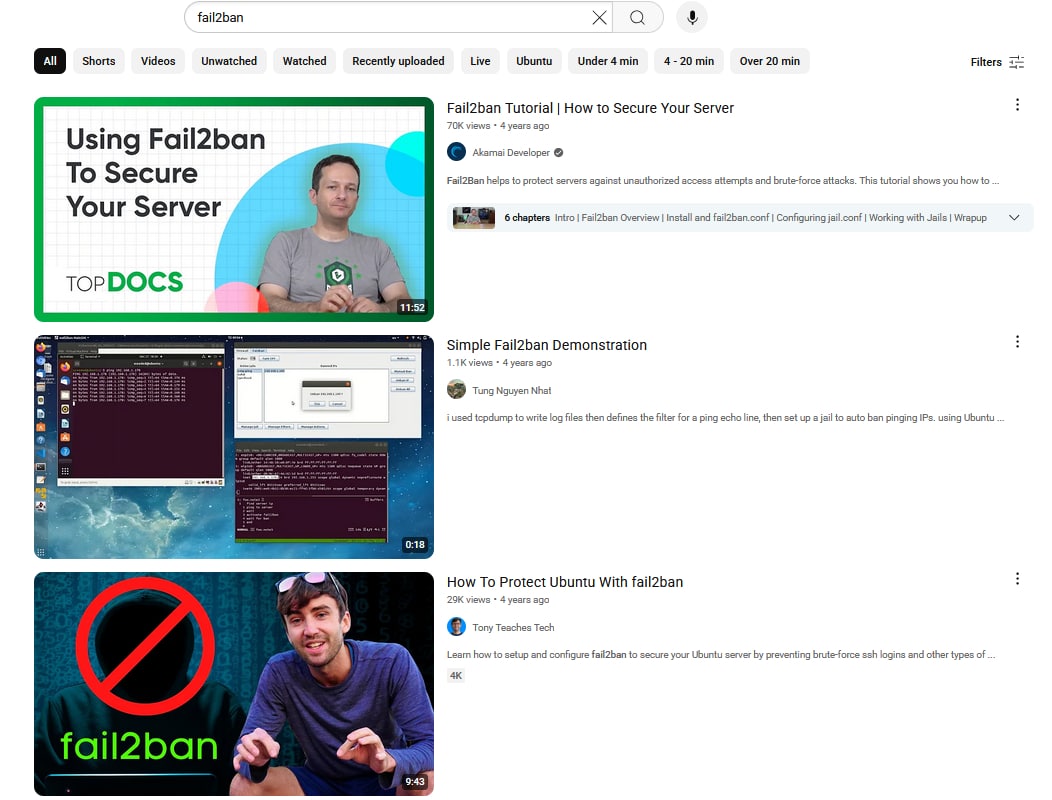Screen dimensions: 1052x800
Task: Expand the 6 chapters list chevron
Action: 1014,217
